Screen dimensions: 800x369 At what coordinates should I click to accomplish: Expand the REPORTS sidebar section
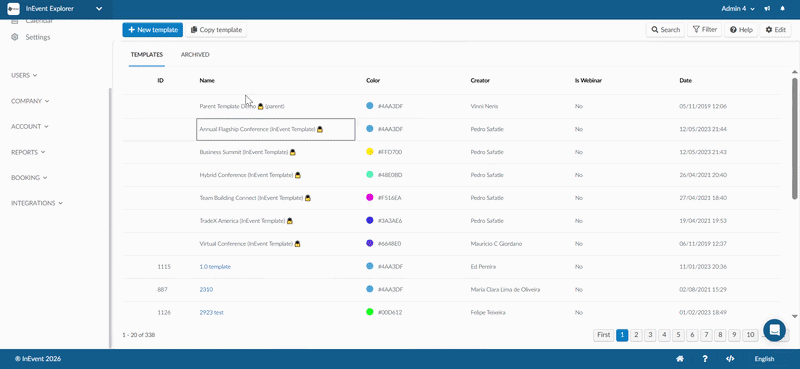click(x=28, y=152)
